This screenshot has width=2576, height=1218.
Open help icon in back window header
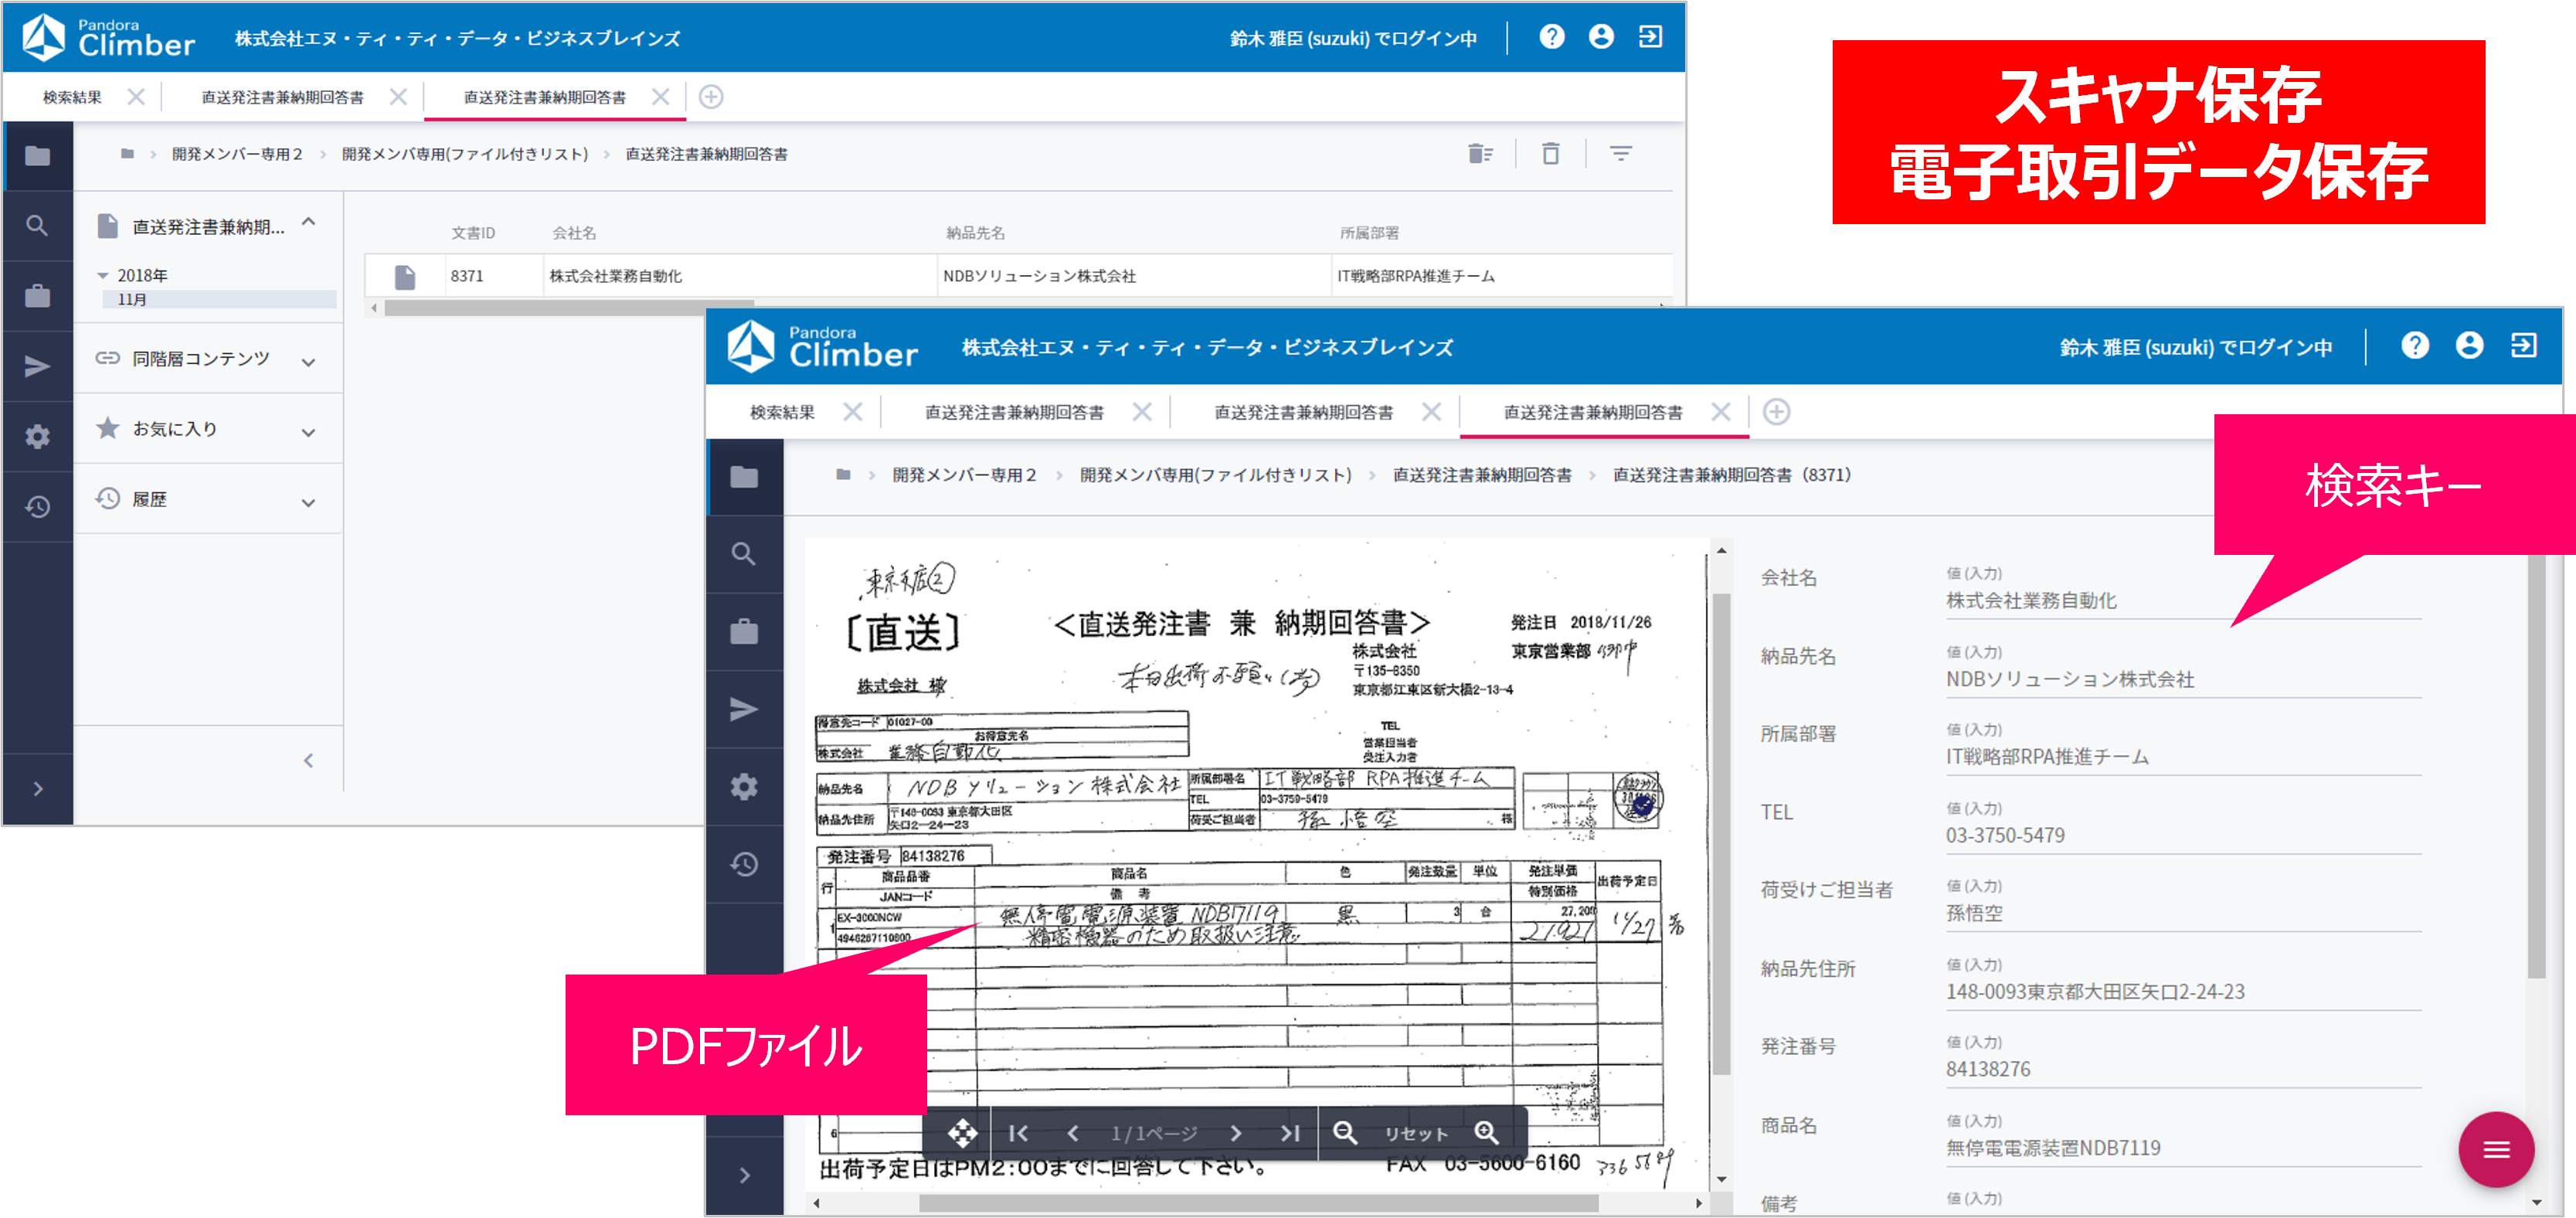click(x=1551, y=37)
